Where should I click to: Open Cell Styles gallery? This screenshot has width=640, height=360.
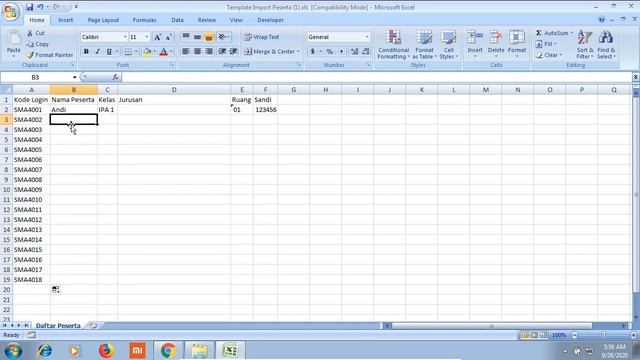449,45
